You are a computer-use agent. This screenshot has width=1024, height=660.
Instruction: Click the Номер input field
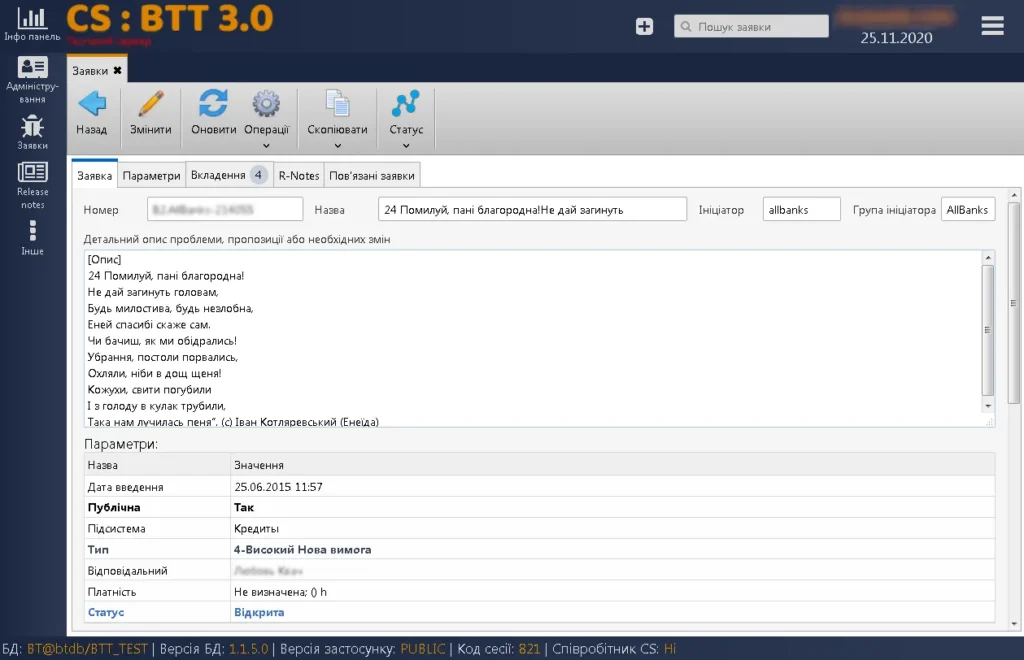coord(225,210)
